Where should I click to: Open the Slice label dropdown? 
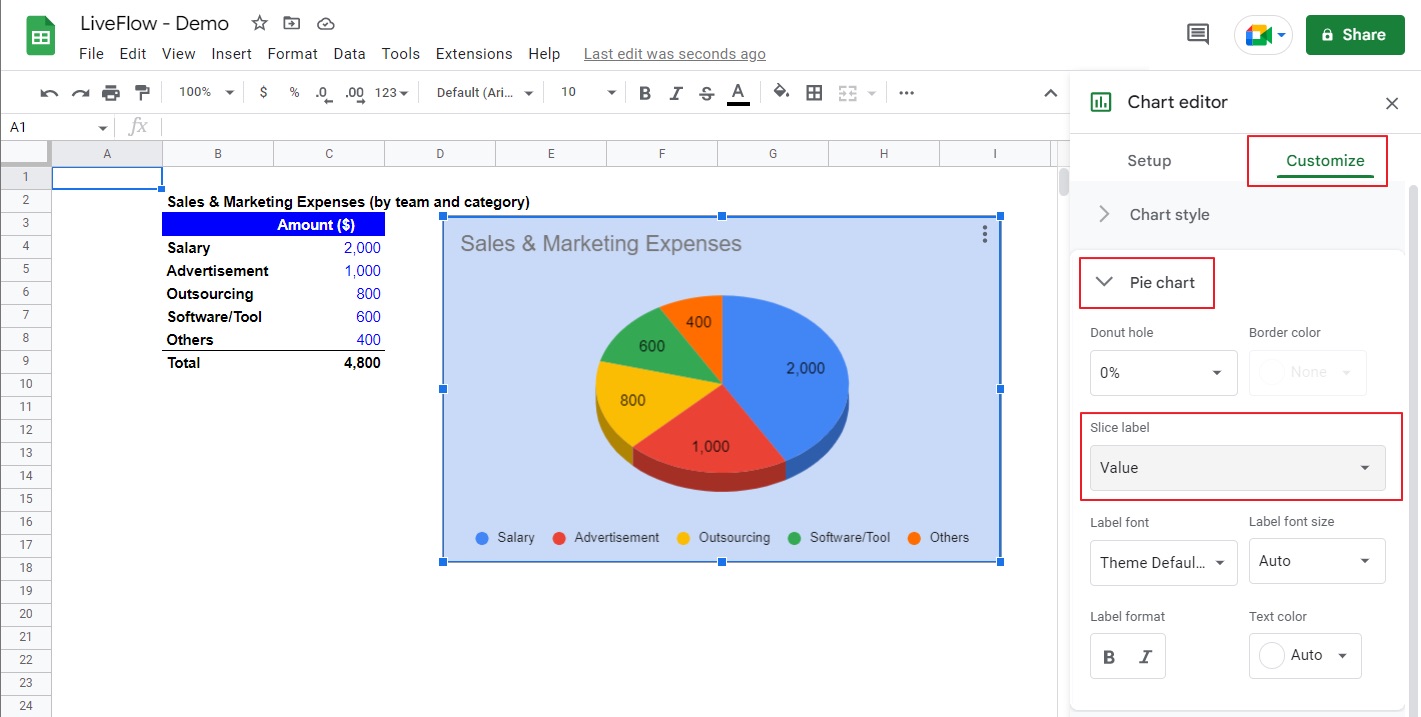click(1237, 468)
